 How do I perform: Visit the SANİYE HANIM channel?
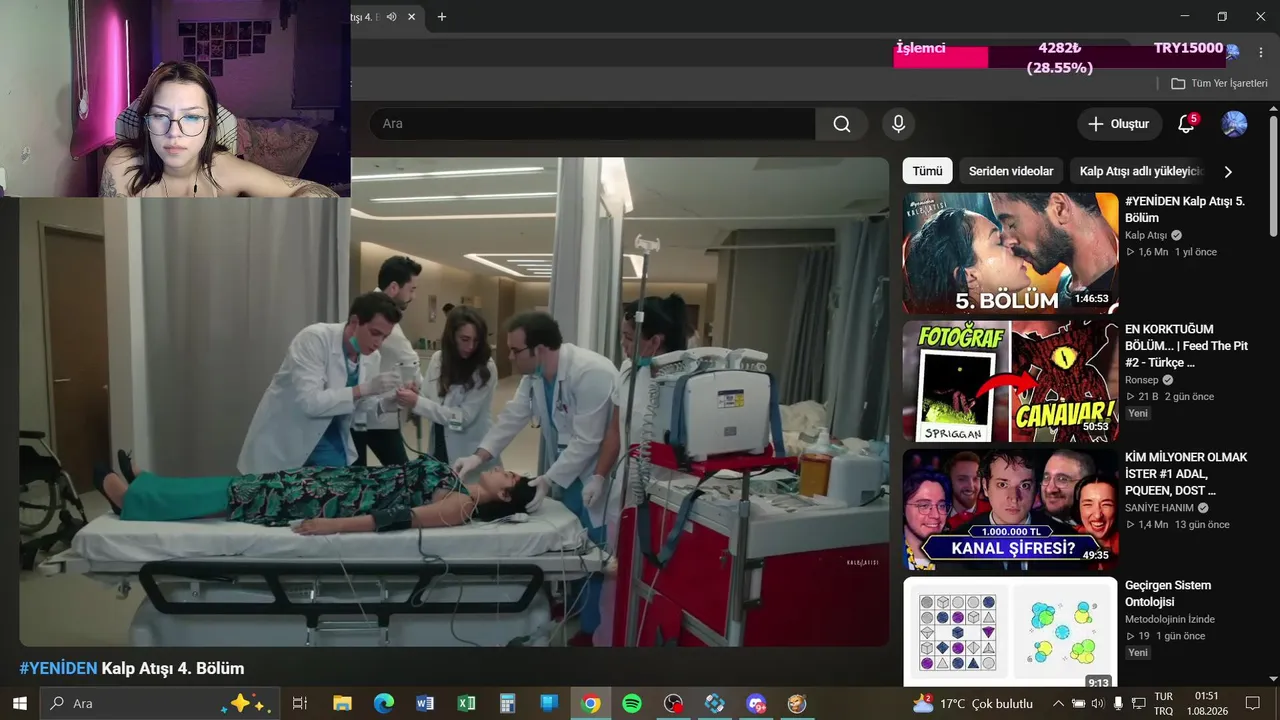(x=1159, y=508)
